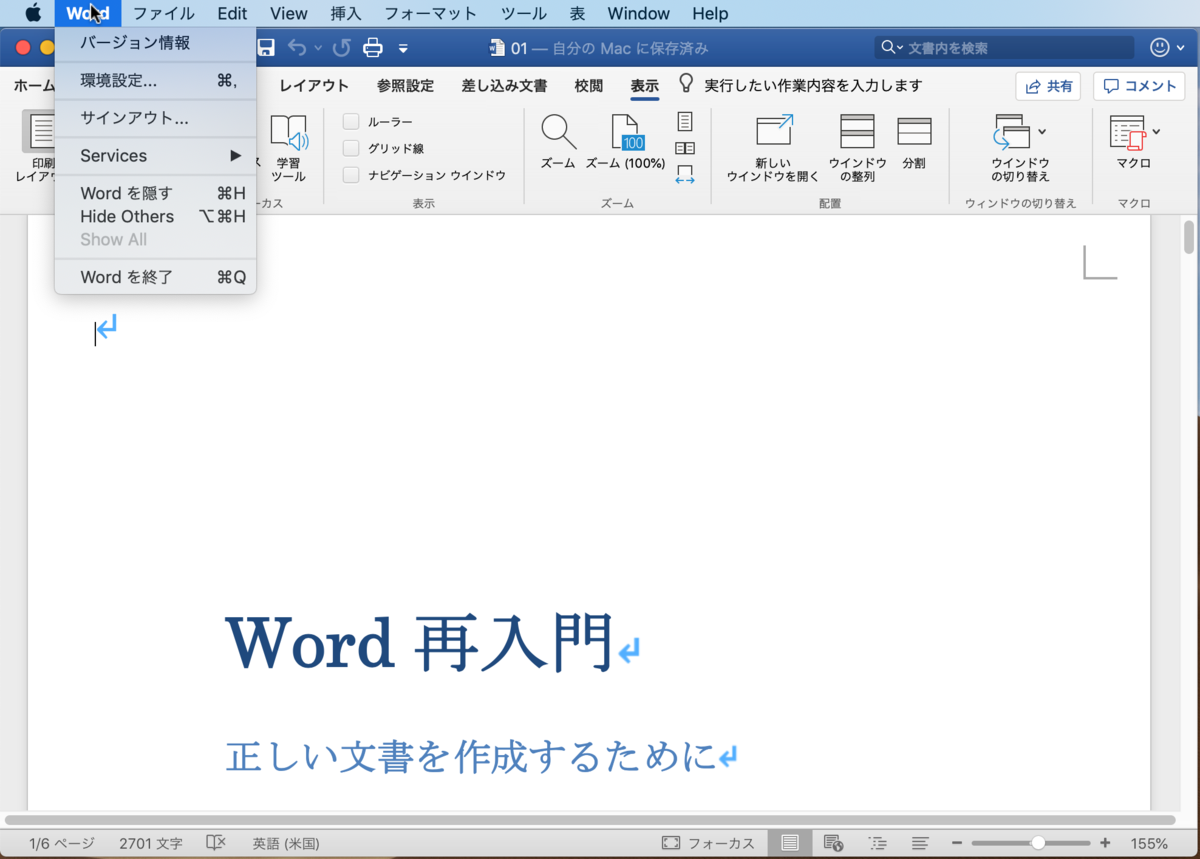Click the コメント comments button
The width and height of the screenshot is (1200, 859).
tap(1139, 86)
